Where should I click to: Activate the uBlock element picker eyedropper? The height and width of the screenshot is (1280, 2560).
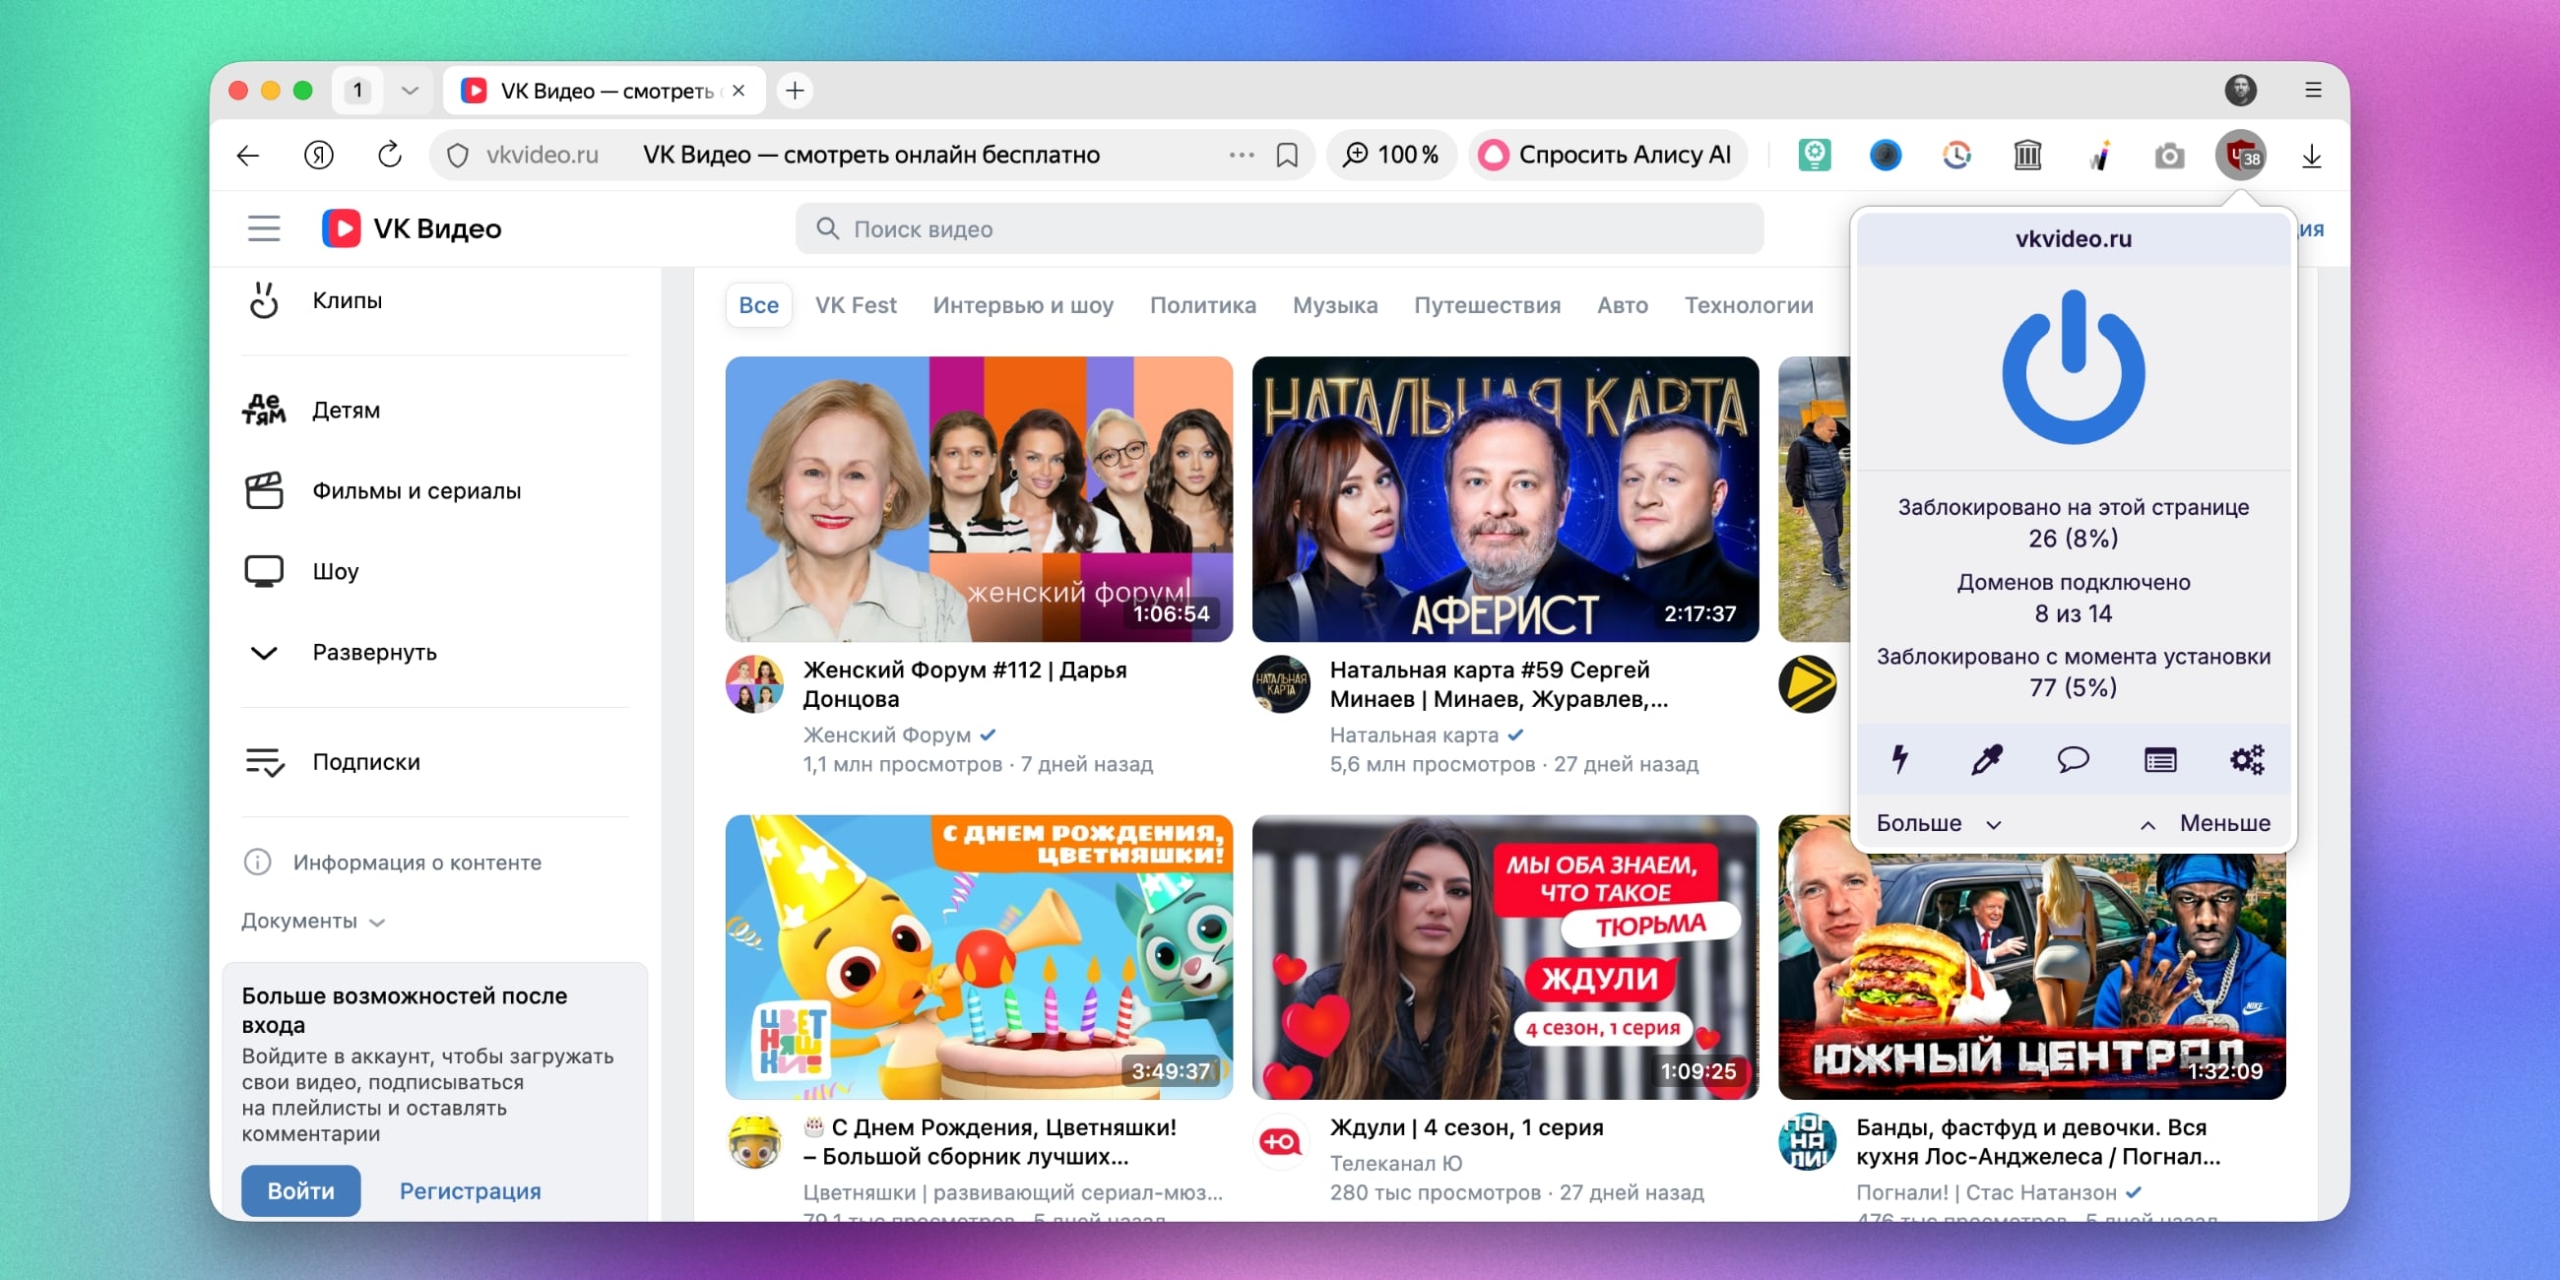tap(1986, 760)
